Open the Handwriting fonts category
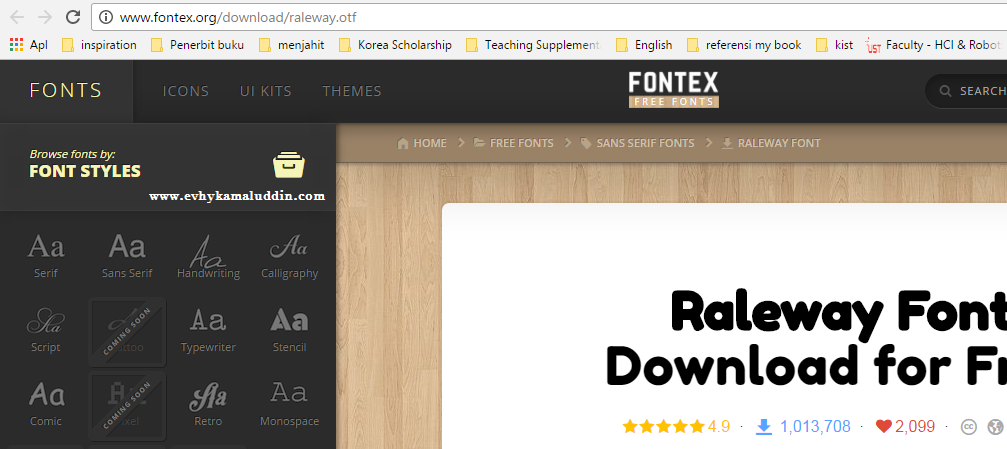This screenshot has width=1007, height=449. pyautogui.click(x=208, y=256)
